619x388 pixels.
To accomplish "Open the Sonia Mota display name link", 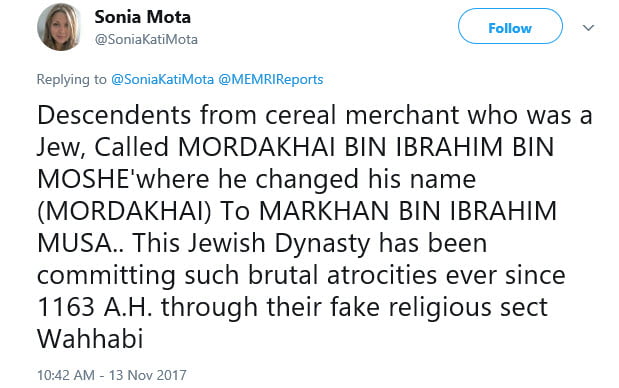I will (x=143, y=17).
